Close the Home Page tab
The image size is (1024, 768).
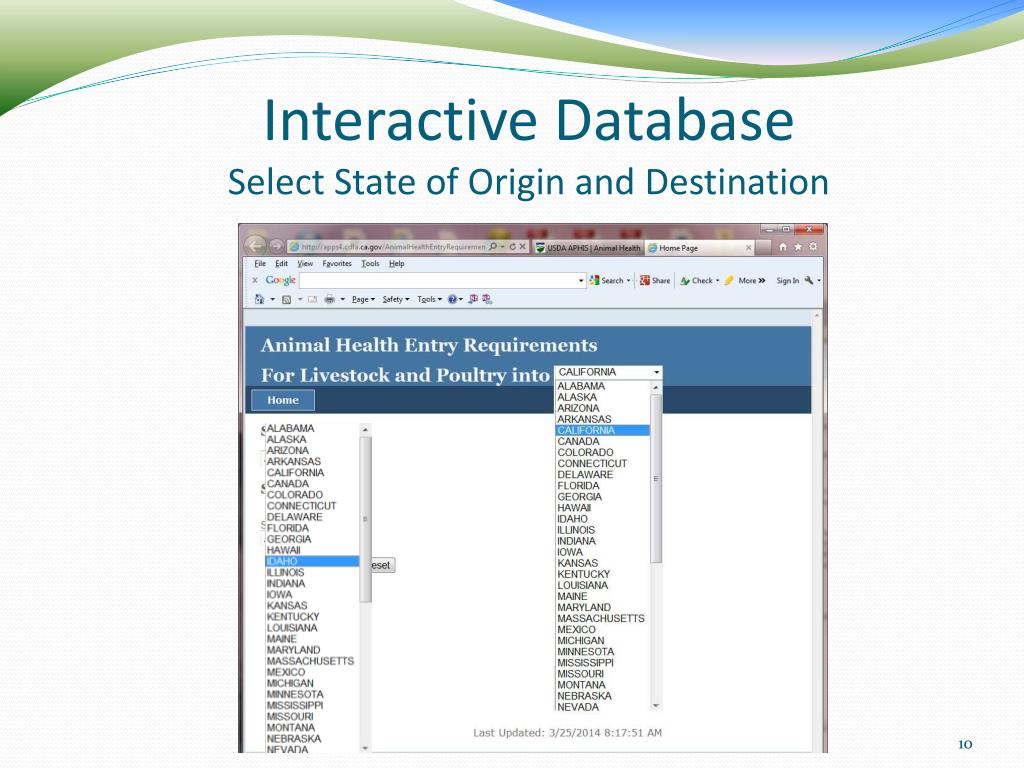click(x=748, y=248)
